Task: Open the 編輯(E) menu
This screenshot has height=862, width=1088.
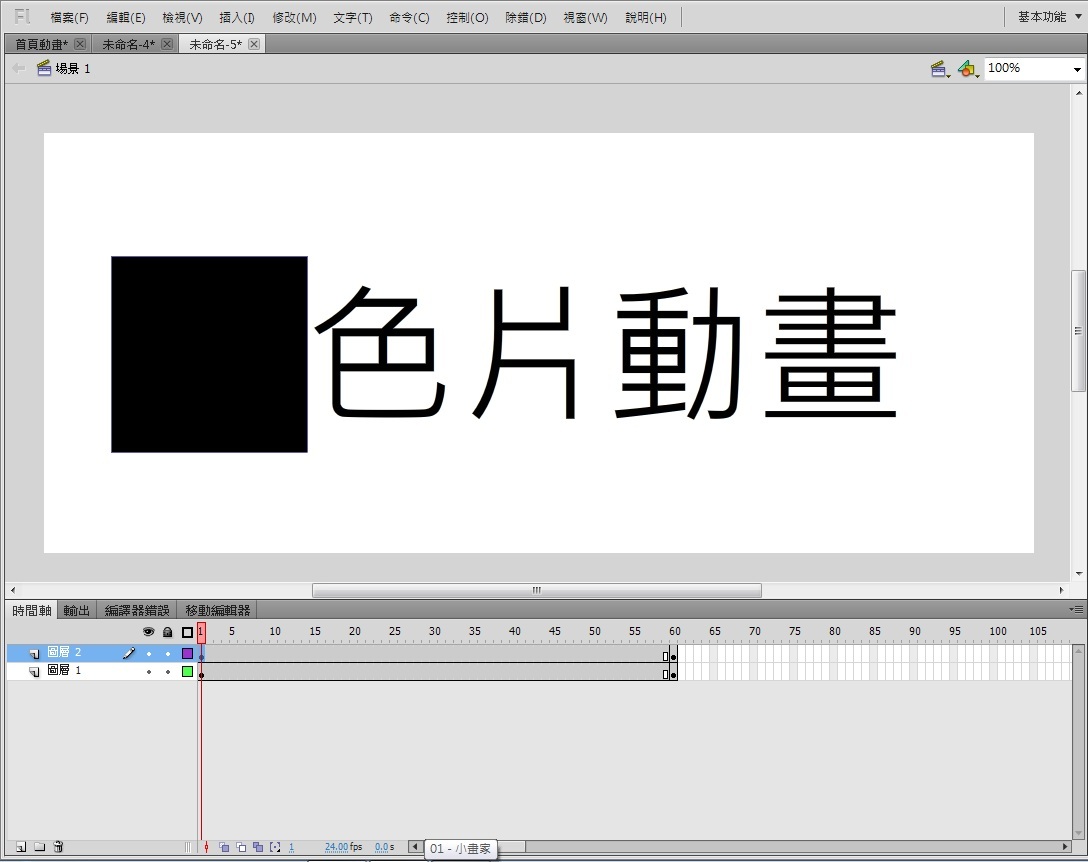Action: 126,17
